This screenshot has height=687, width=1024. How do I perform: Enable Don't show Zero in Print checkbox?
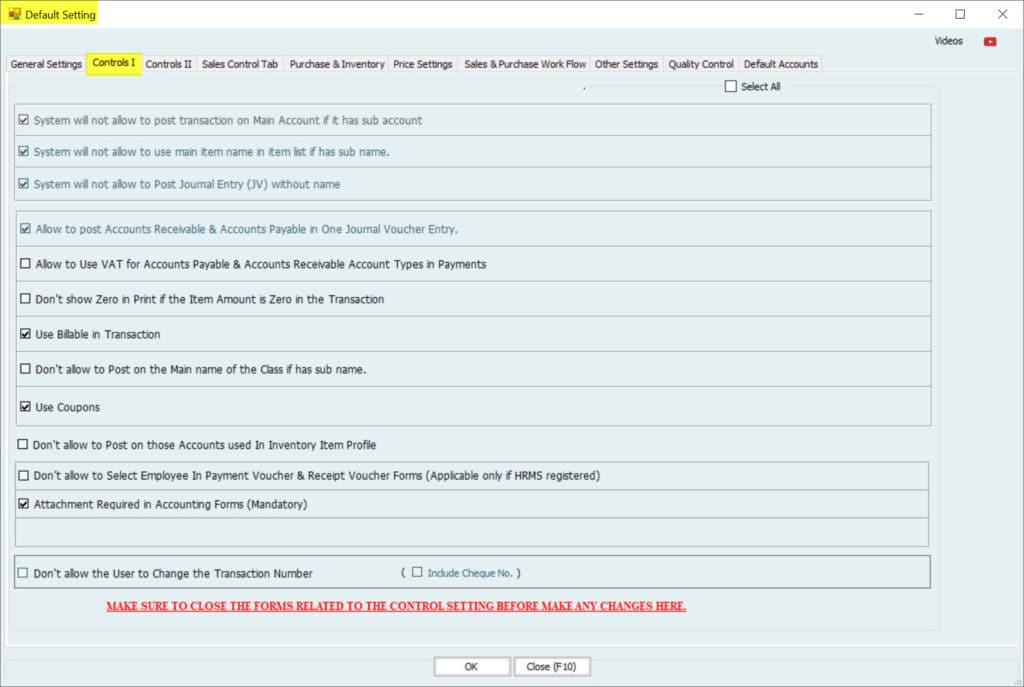(x=25, y=298)
